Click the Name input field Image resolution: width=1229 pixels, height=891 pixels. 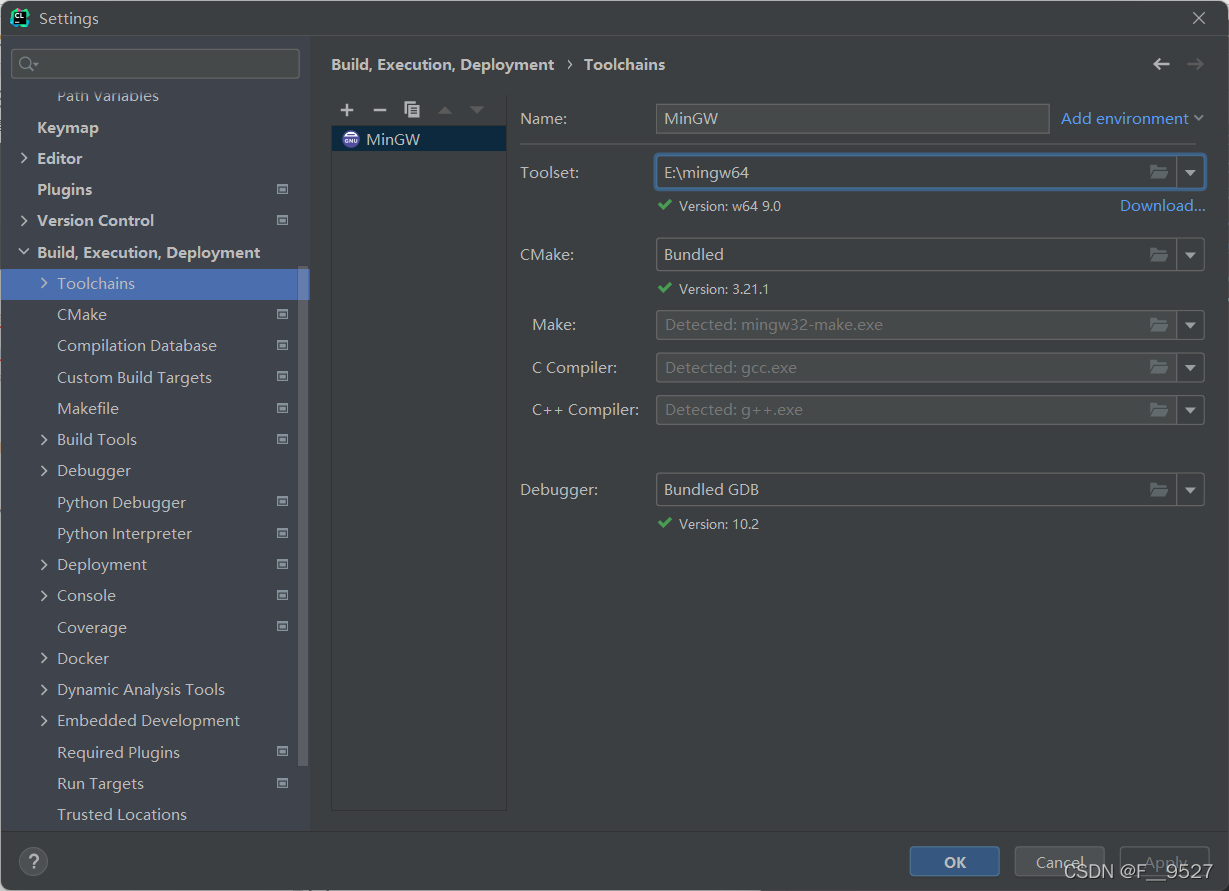click(852, 118)
